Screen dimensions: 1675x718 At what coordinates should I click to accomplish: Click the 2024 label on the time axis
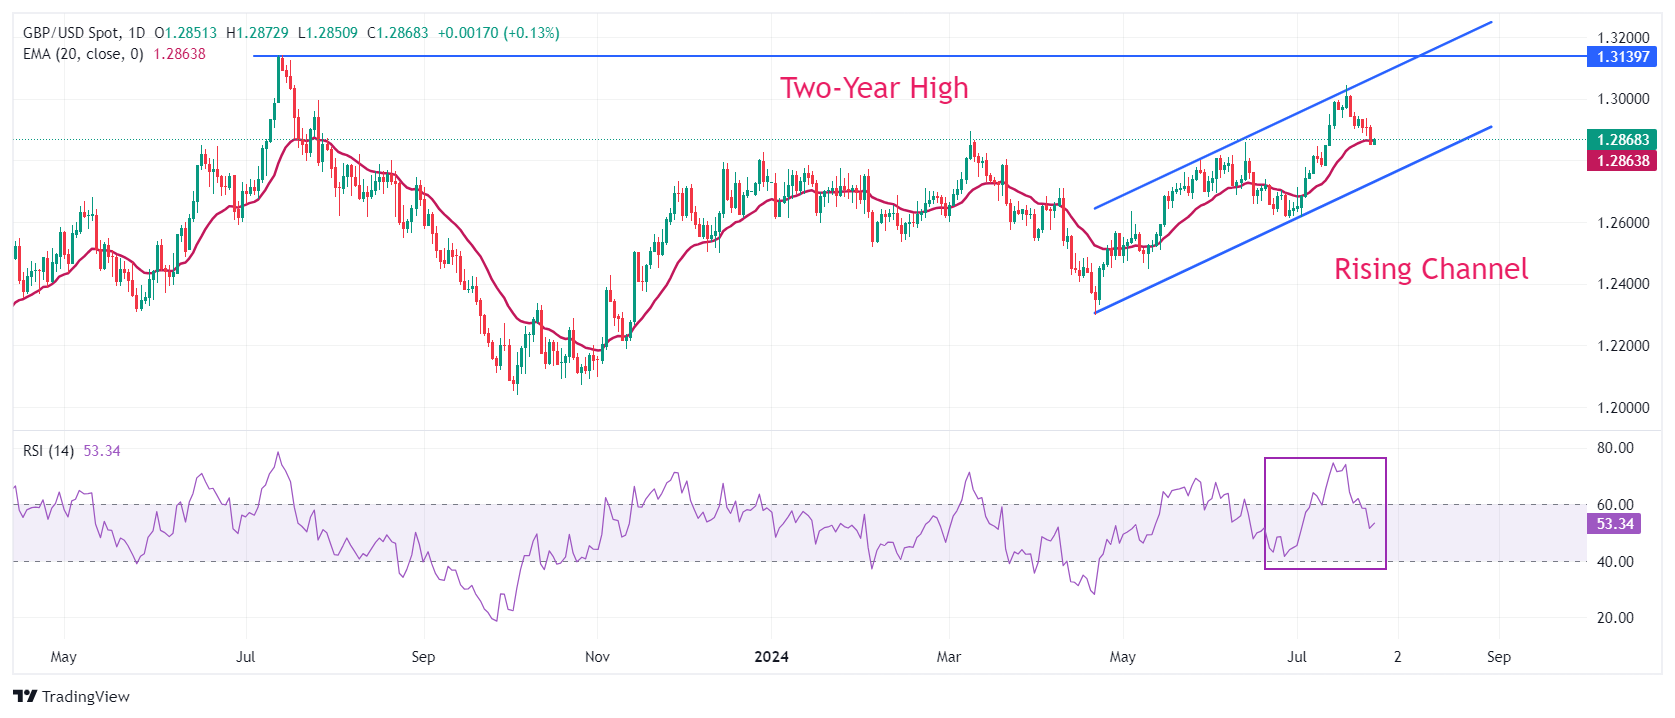(771, 657)
